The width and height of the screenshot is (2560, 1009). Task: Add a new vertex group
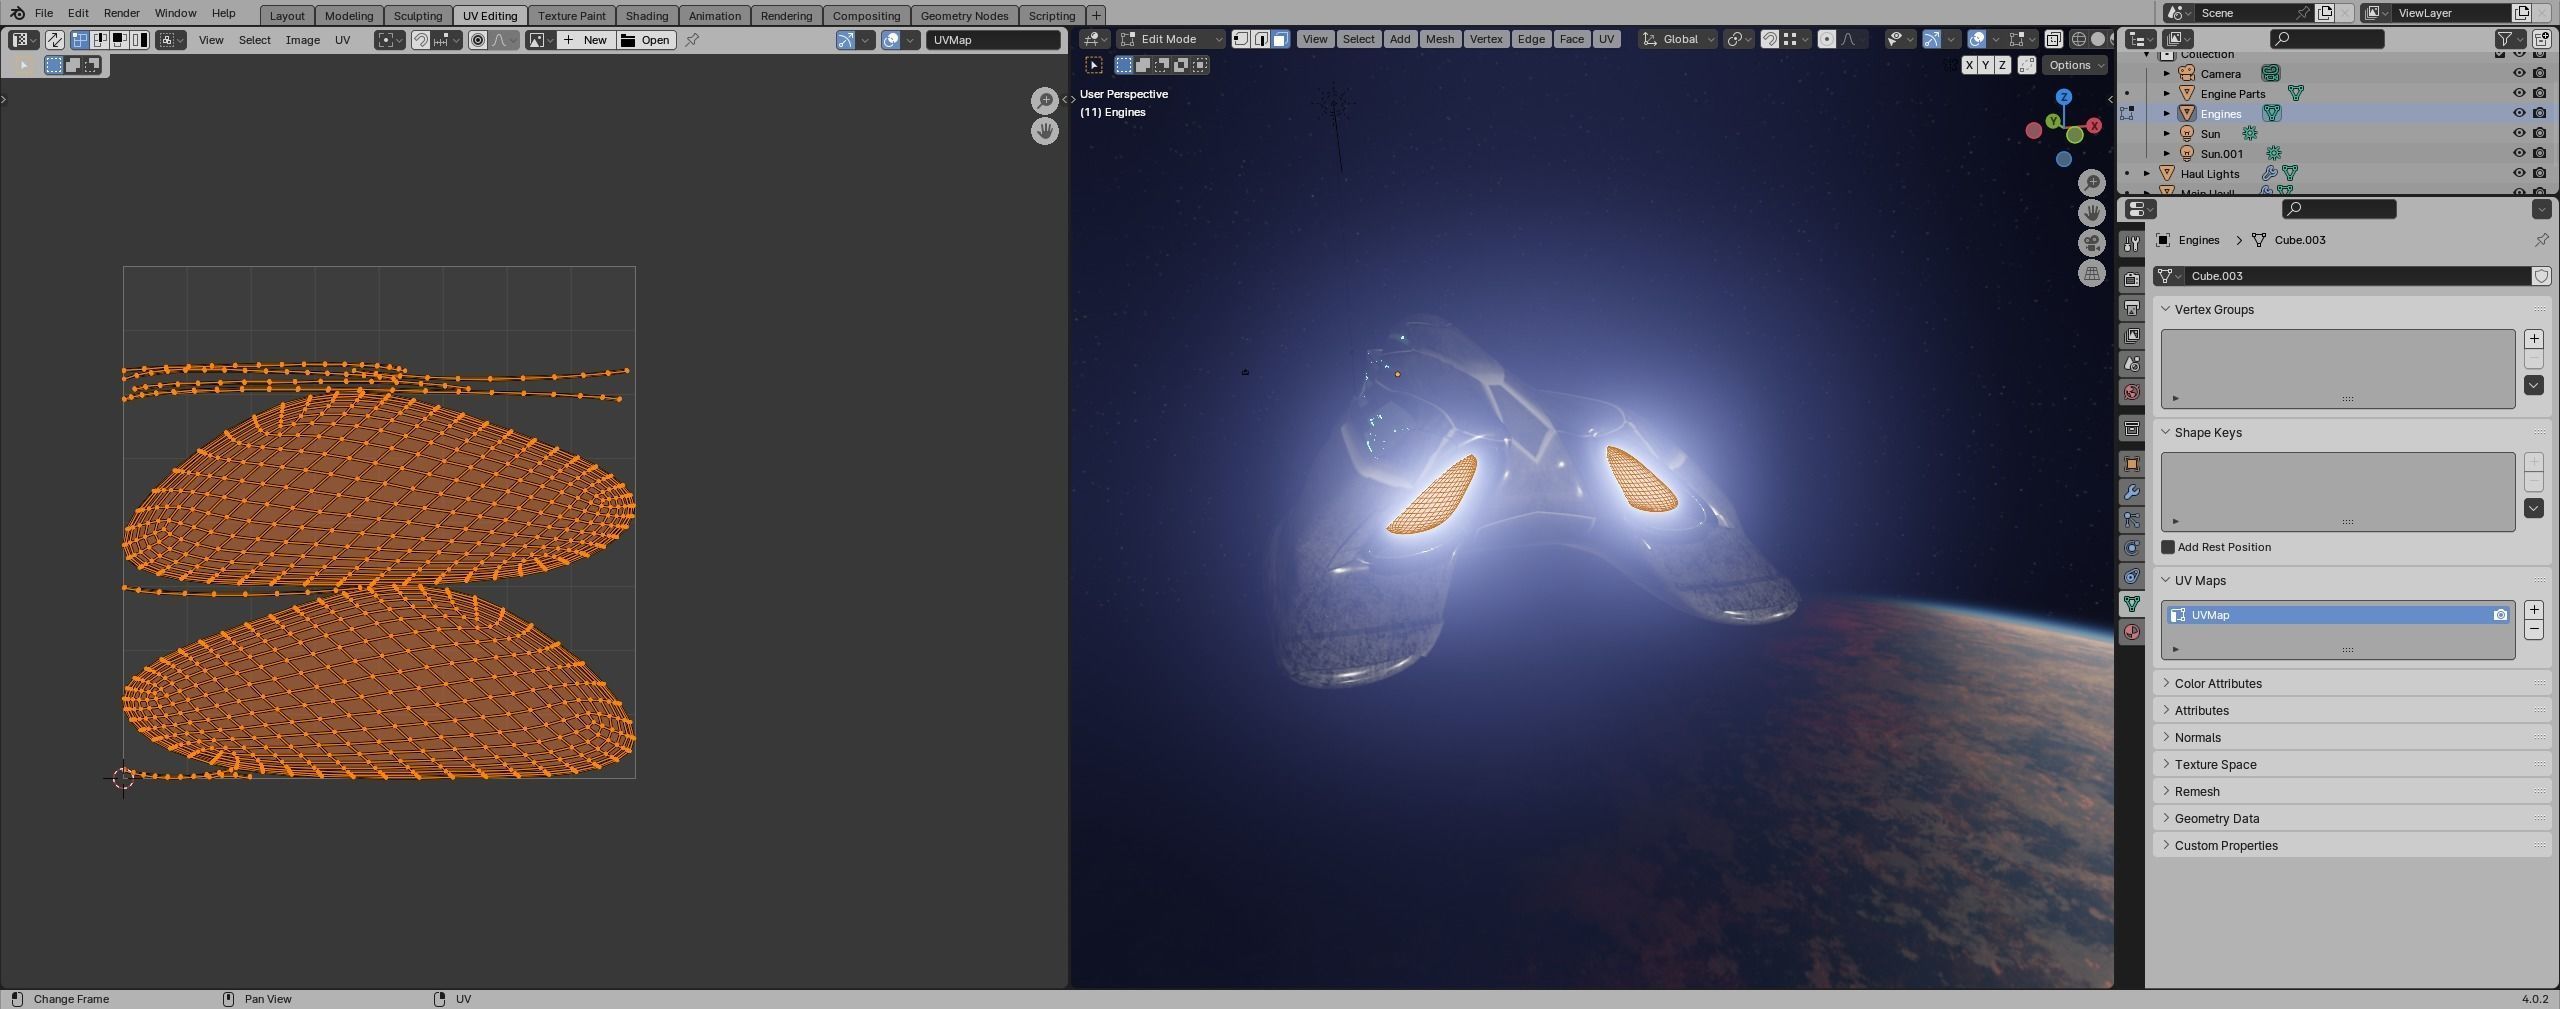click(2533, 339)
